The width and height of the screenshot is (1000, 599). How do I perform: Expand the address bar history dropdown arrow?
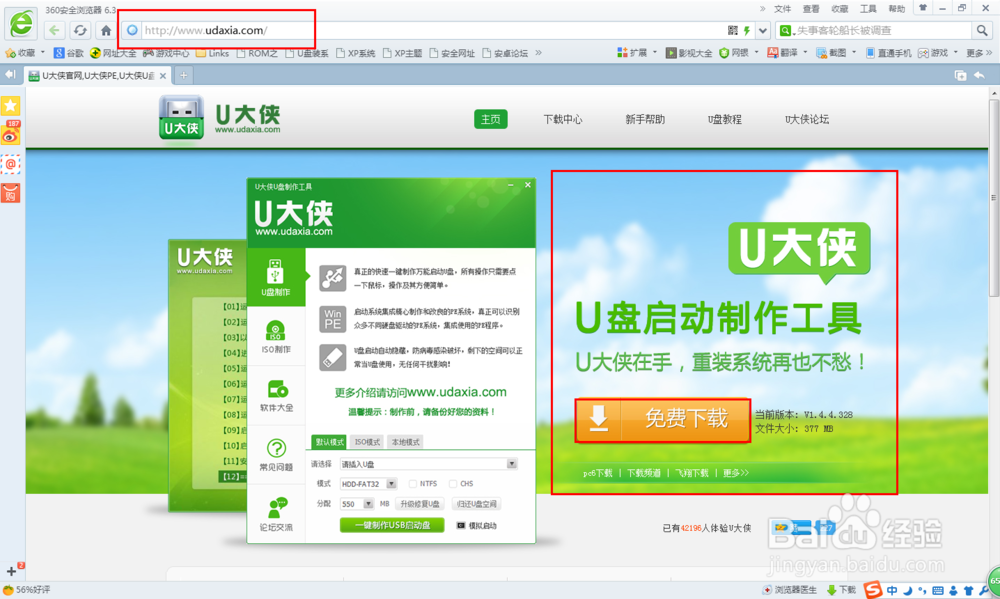click(763, 30)
